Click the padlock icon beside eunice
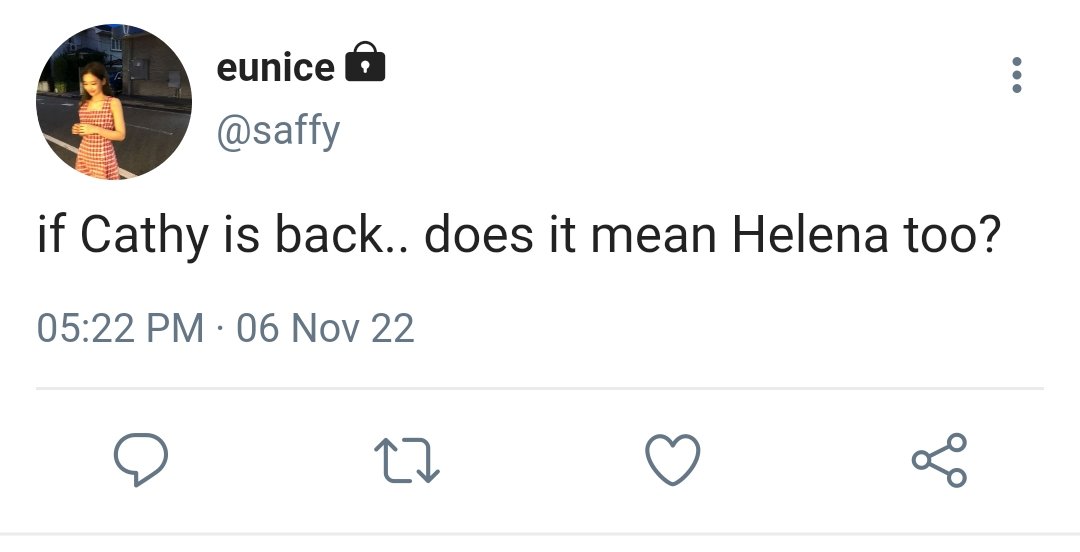 tap(365, 62)
